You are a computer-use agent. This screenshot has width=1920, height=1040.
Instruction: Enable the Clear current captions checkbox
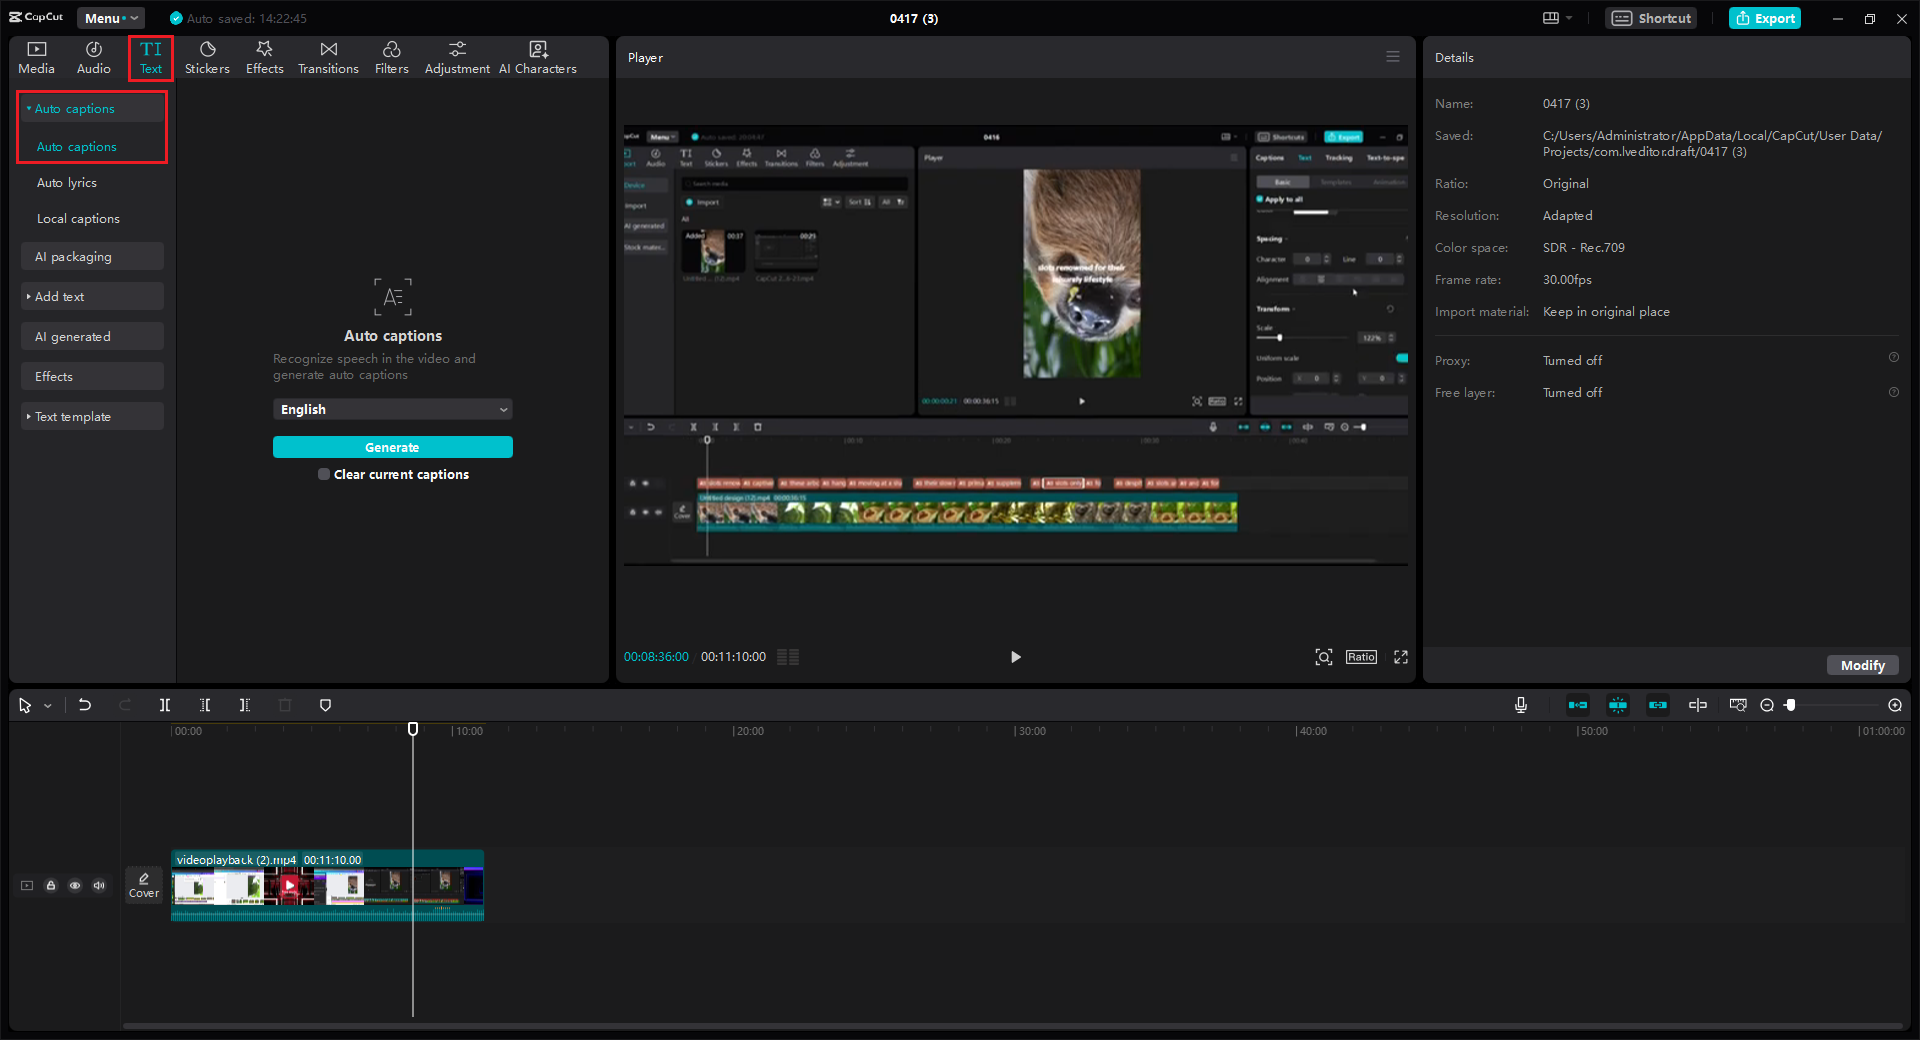pos(324,475)
